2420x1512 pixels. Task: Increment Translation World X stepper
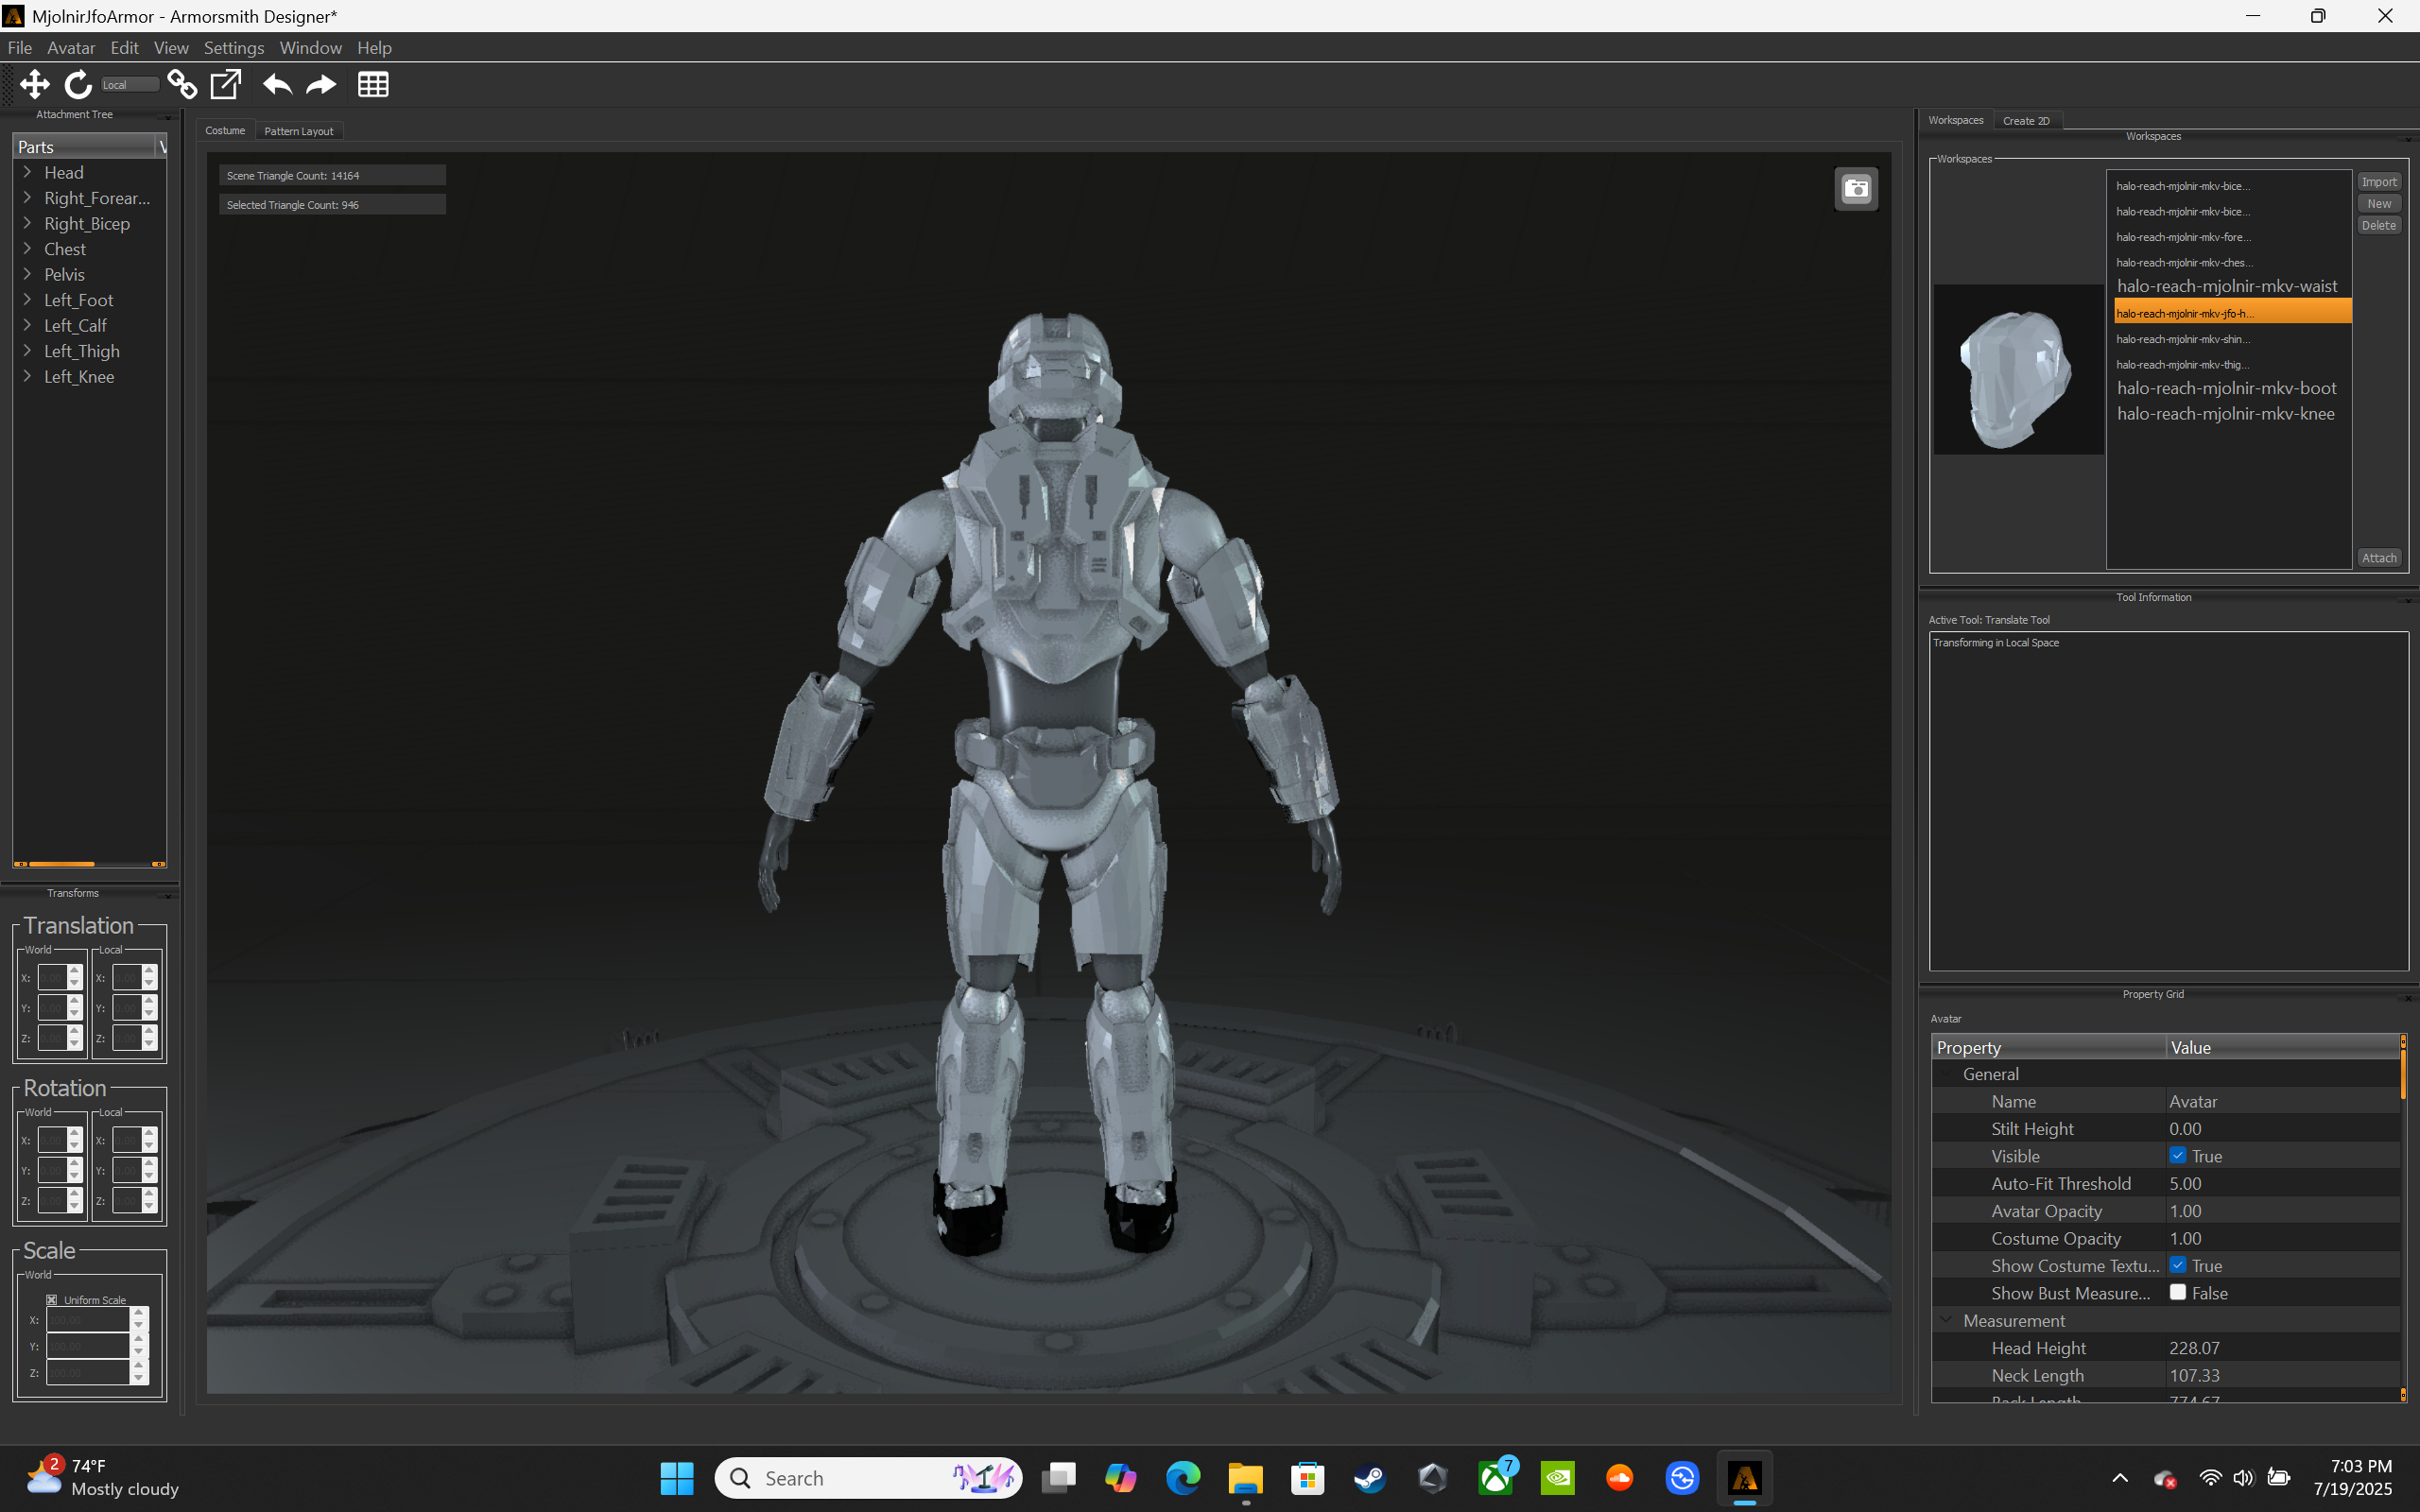[75, 972]
